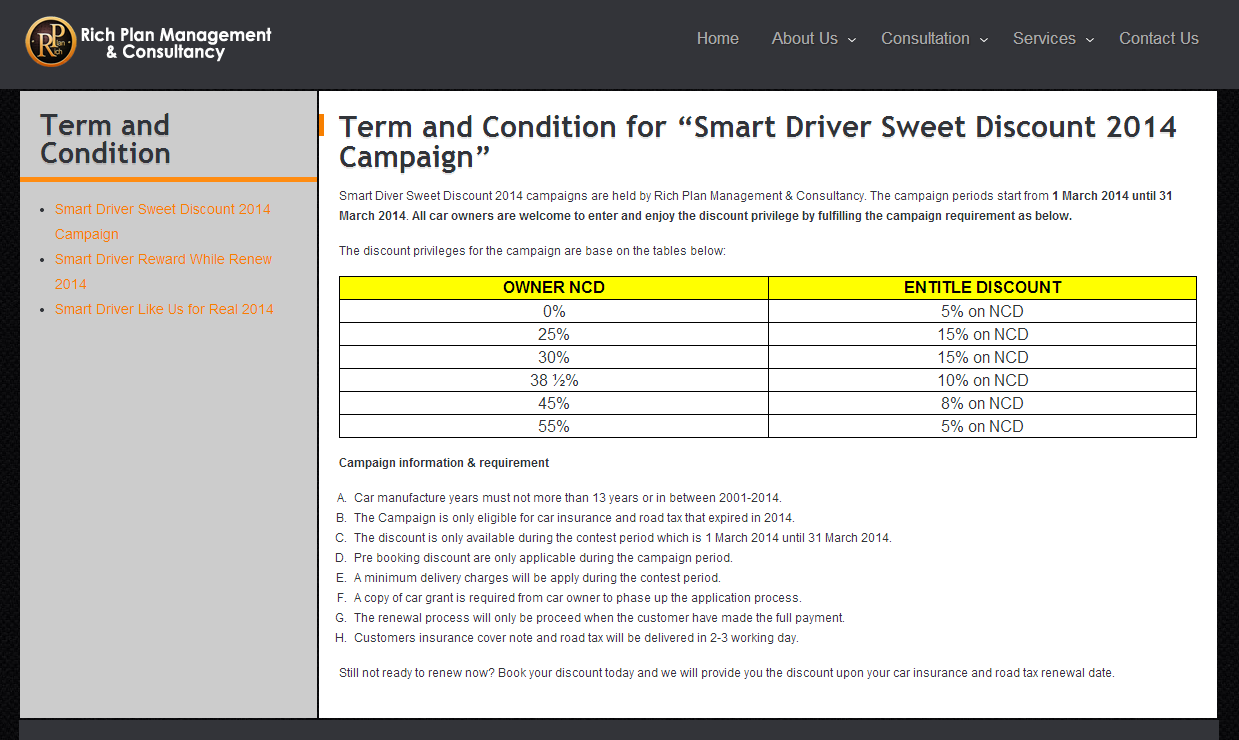
Task: Click the "OWNER NCD" table header
Action: 554,288
